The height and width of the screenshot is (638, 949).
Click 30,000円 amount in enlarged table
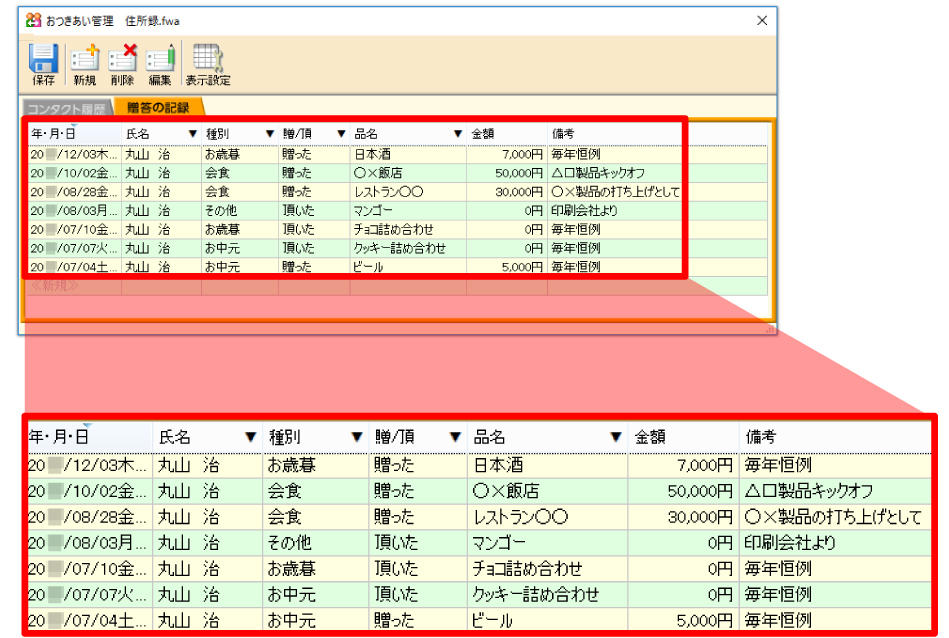[x=700, y=517]
